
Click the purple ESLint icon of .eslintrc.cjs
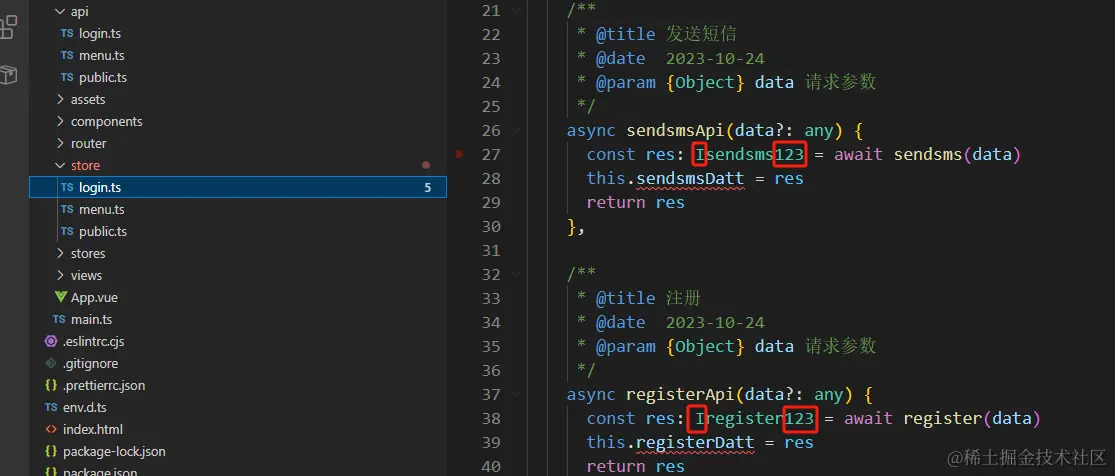pyautogui.click(x=50, y=342)
